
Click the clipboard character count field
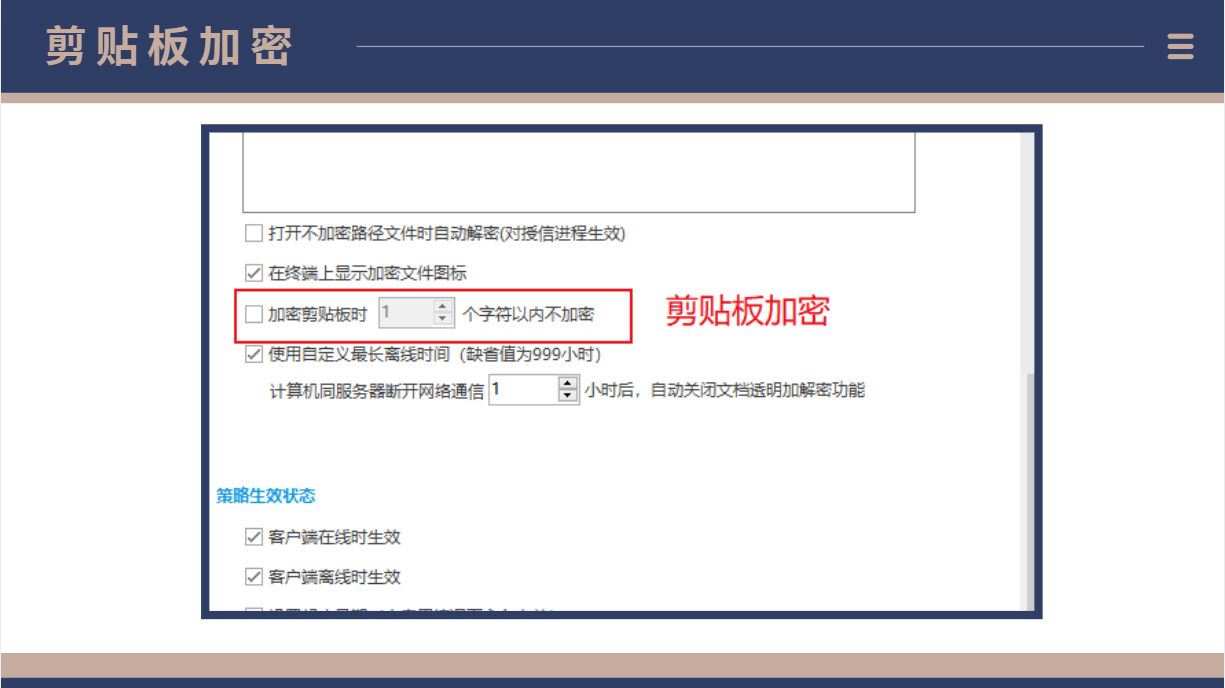405,314
